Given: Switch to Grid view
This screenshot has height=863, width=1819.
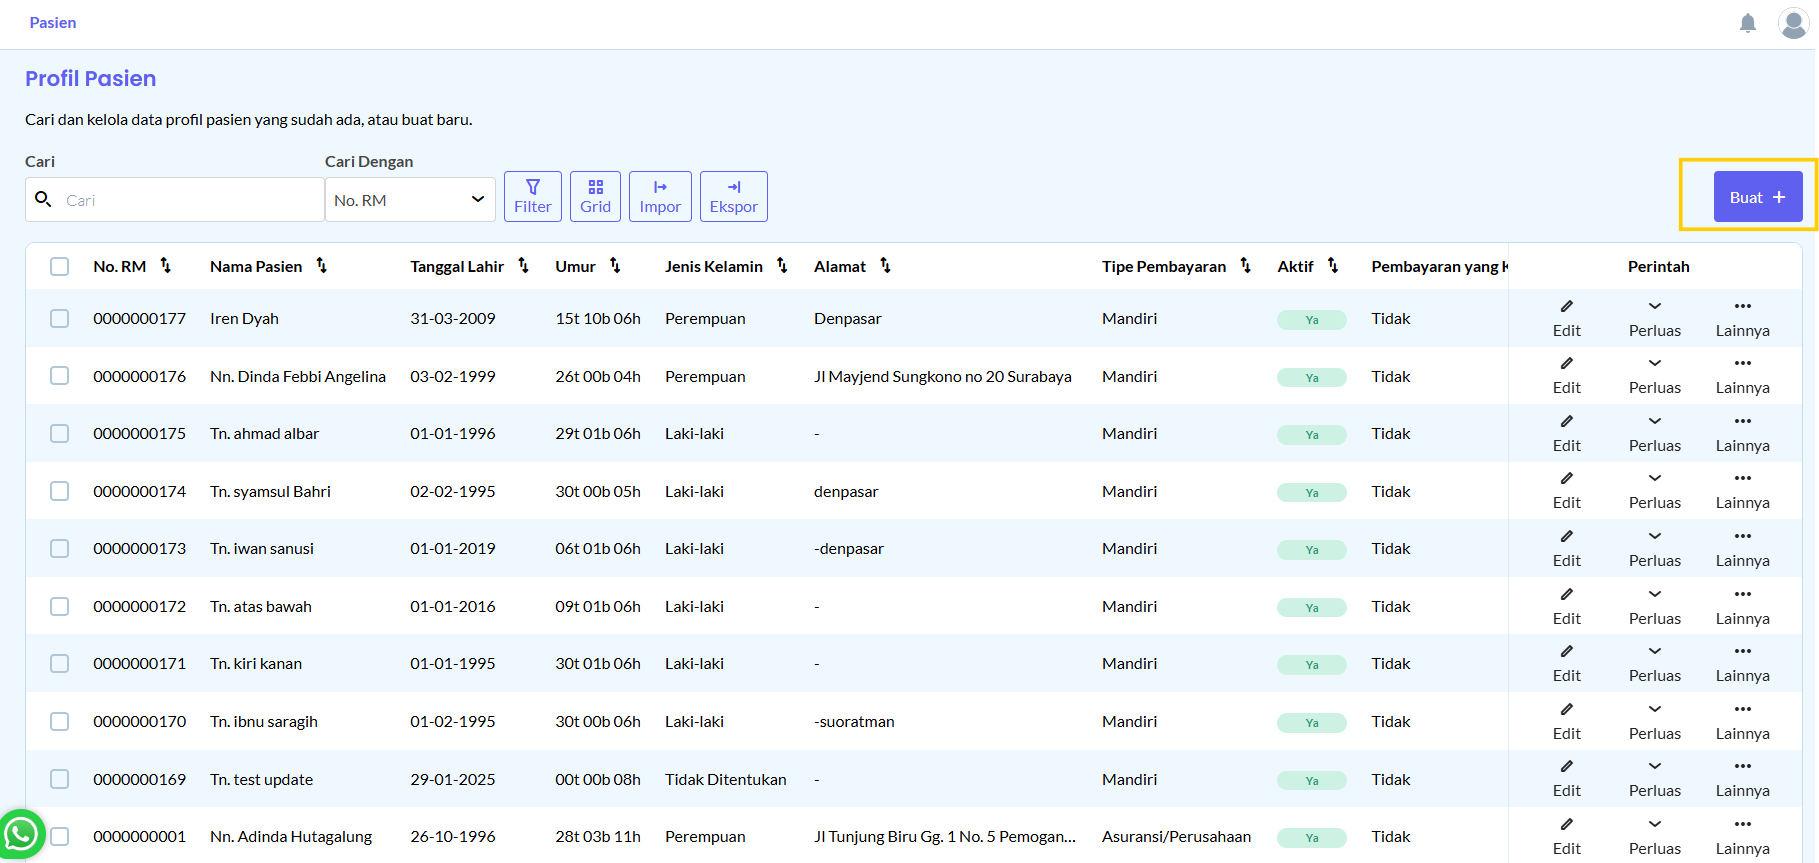Looking at the screenshot, I should pos(595,196).
